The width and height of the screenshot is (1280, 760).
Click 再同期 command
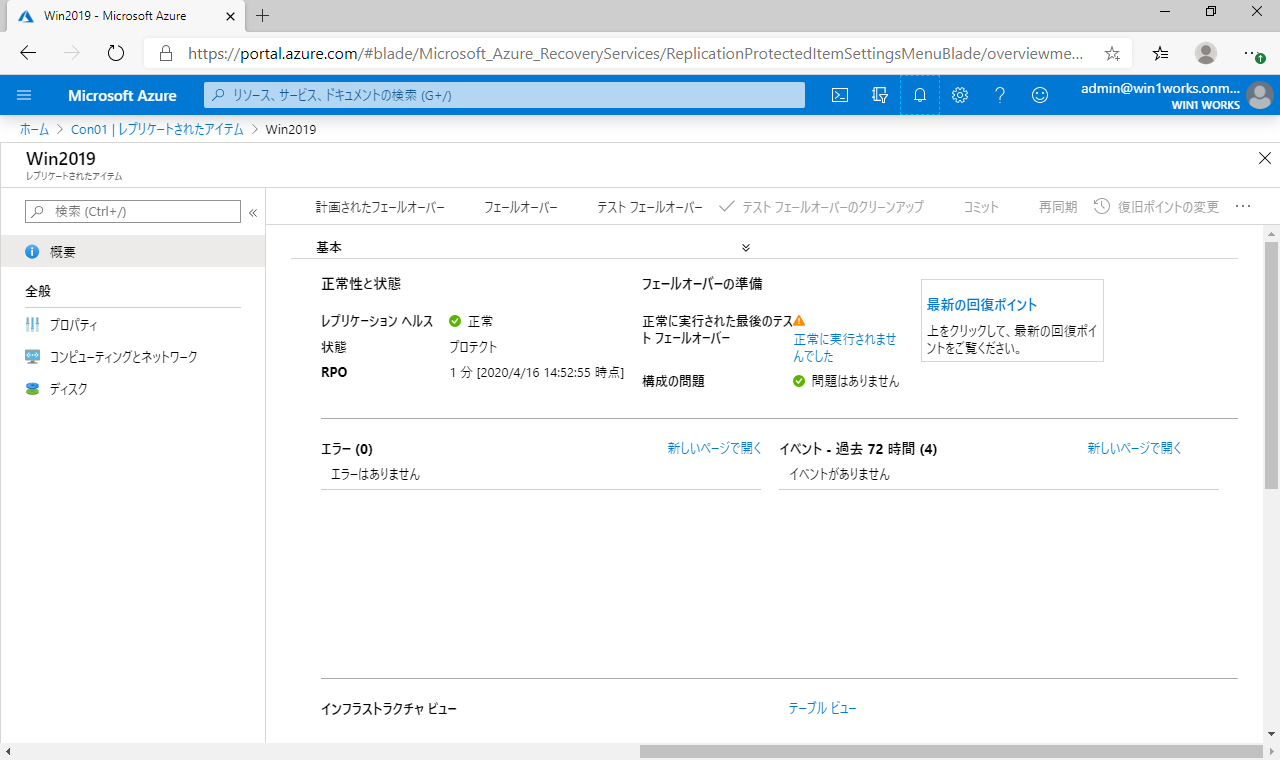coord(1058,207)
